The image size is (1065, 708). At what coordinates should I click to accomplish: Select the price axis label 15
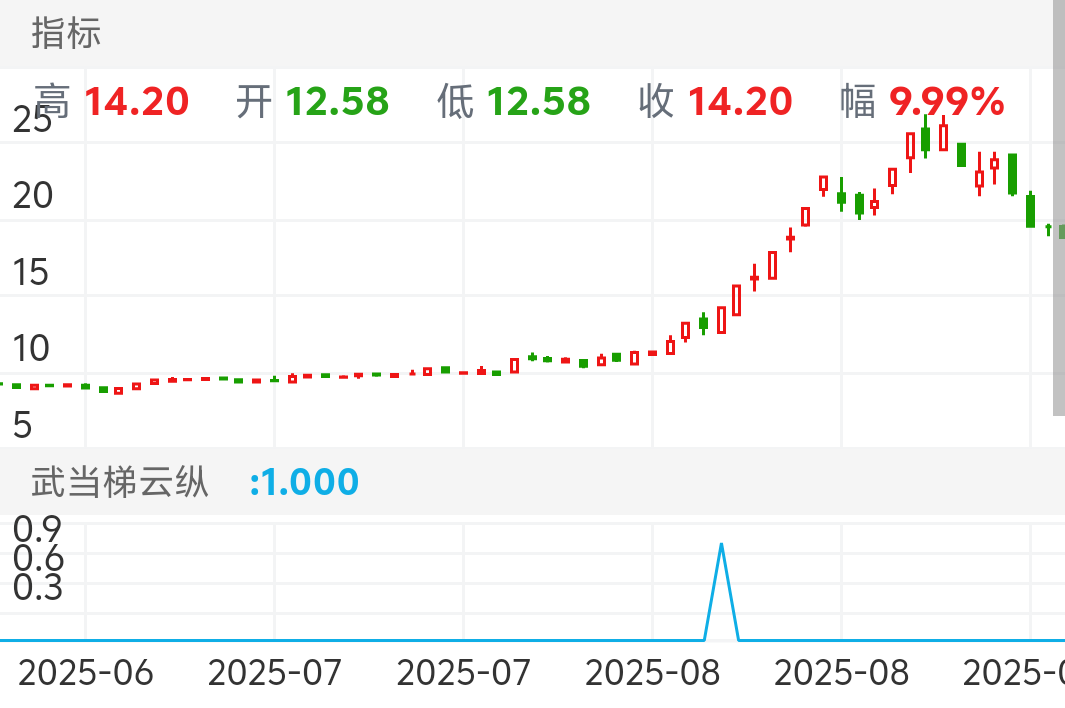(x=33, y=272)
